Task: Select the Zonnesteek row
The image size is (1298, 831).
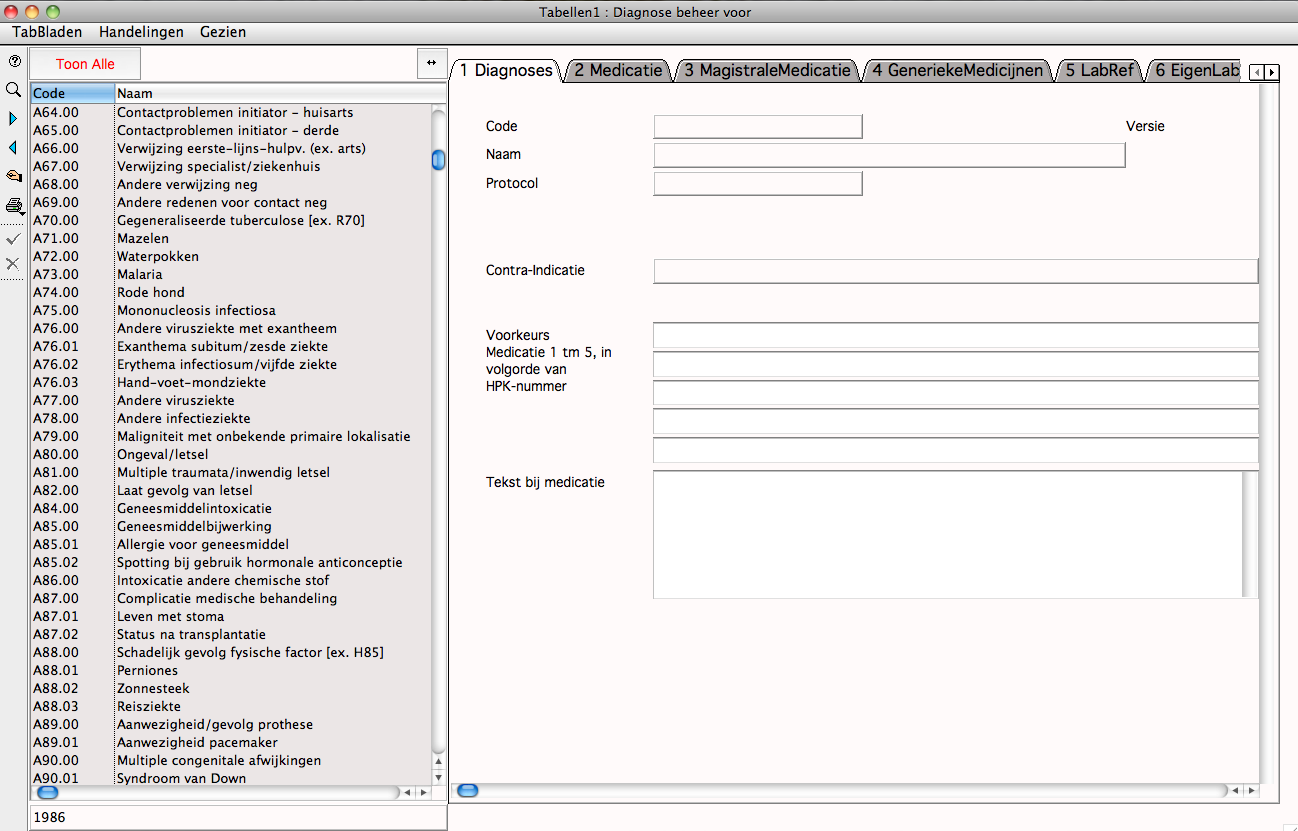Action: [x=231, y=688]
